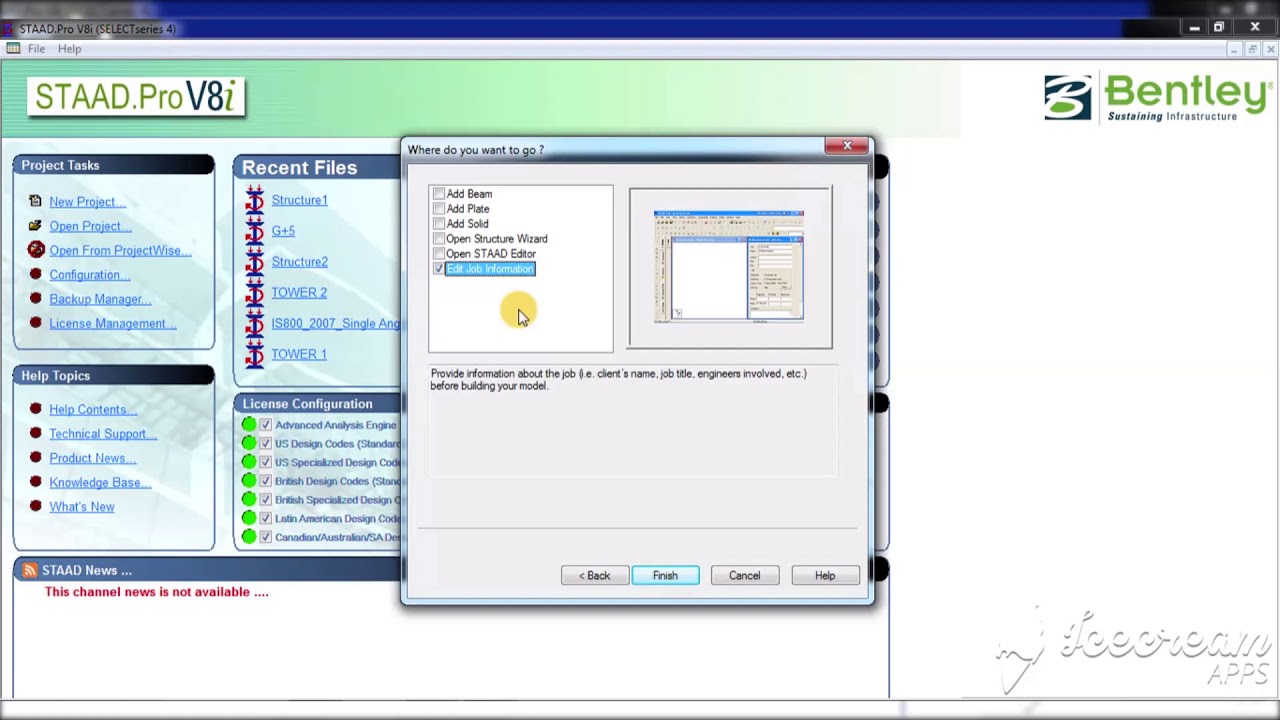Check the Add Beam checkbox
Viewport: 1280px width, 720px height.
coord(438,194)
